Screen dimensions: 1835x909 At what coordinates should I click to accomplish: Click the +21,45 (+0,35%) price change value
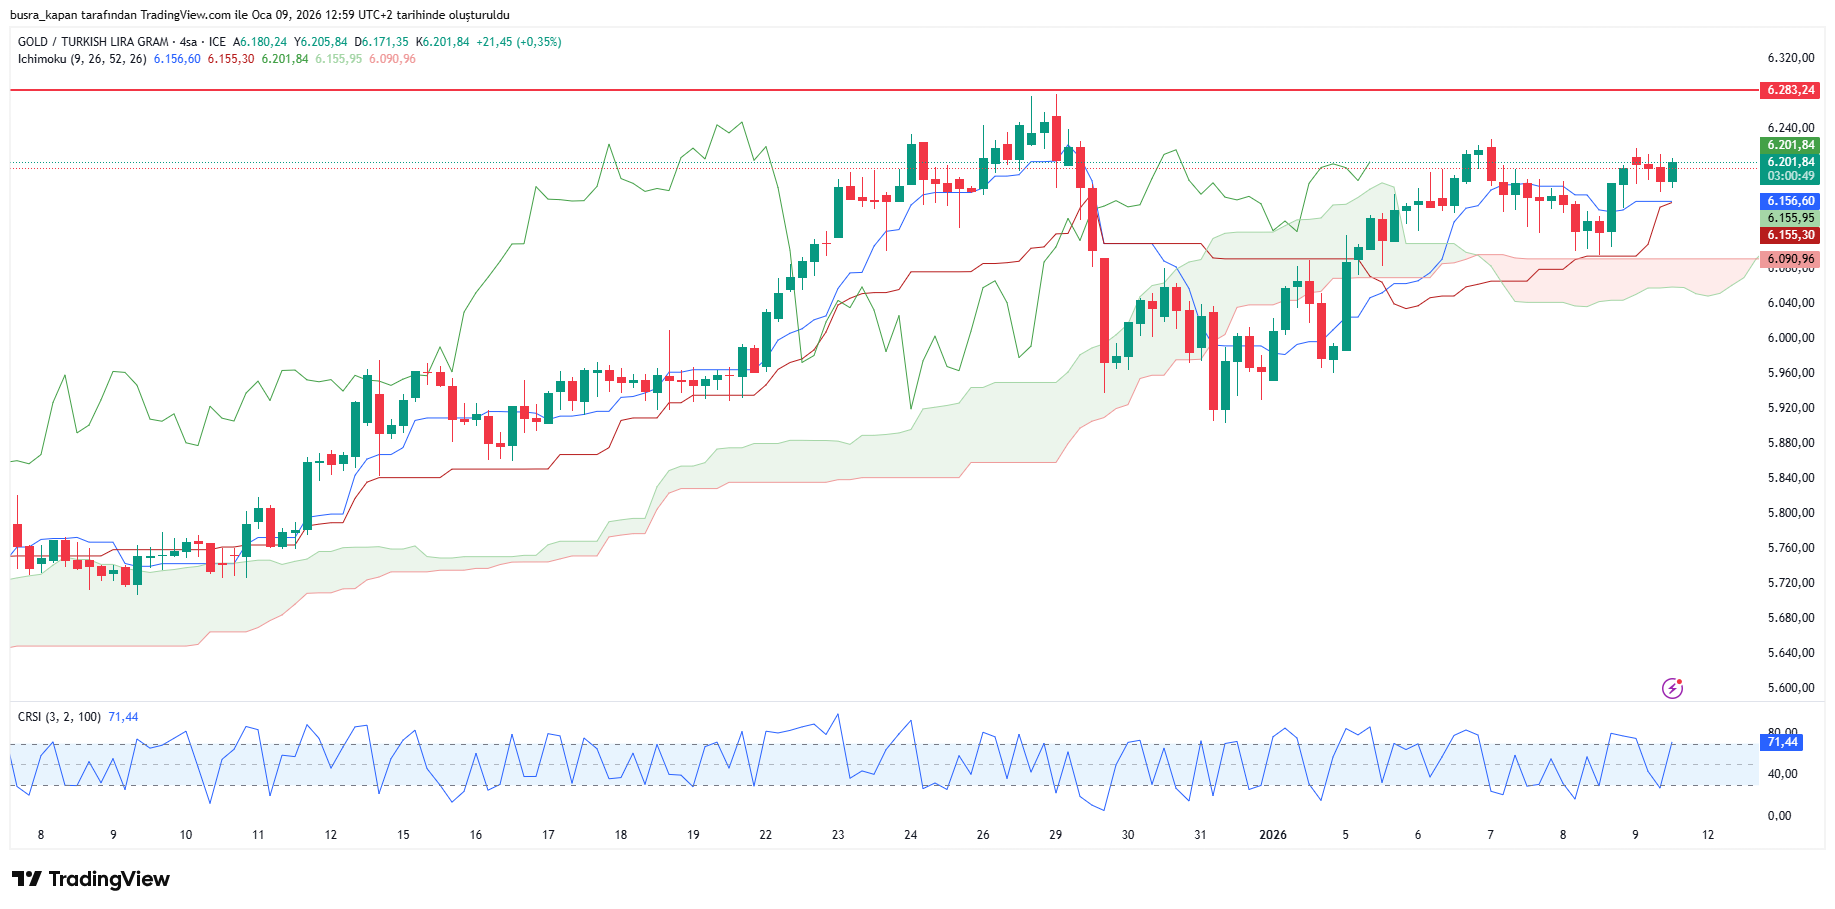click(518, 42)
